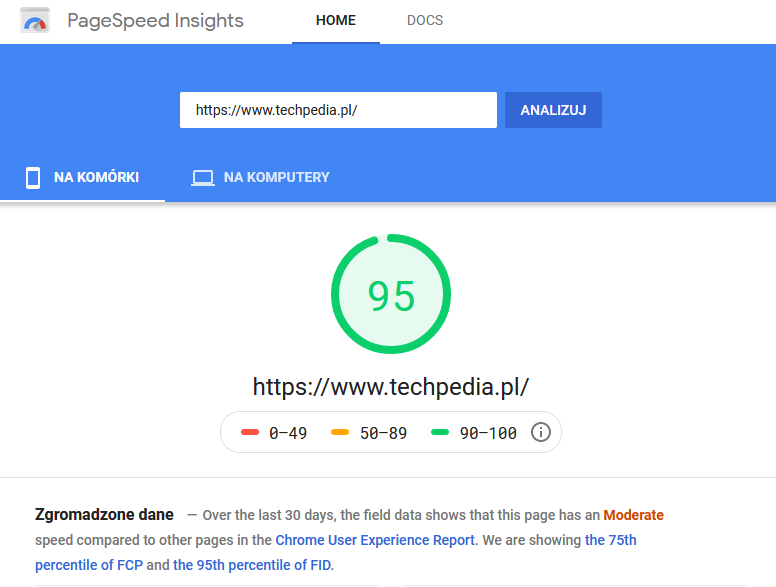776x587 pixels.
Task: Focus the URL input field
Action: pyautogui.click(x=338, y=110)
